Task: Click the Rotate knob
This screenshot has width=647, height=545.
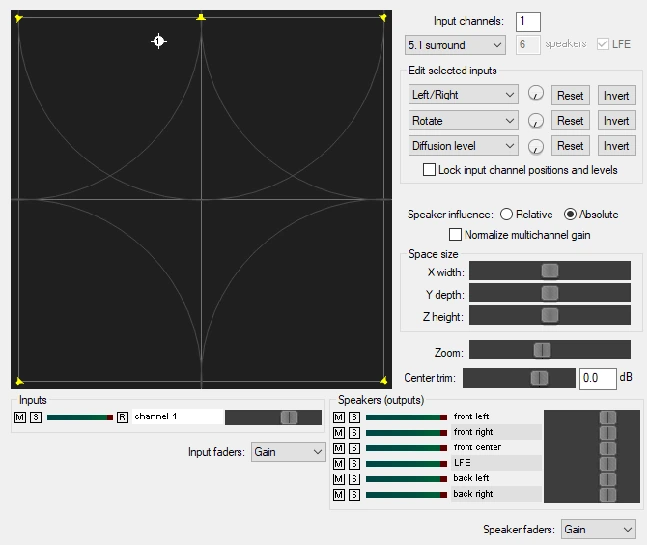Action: [536, 121]
